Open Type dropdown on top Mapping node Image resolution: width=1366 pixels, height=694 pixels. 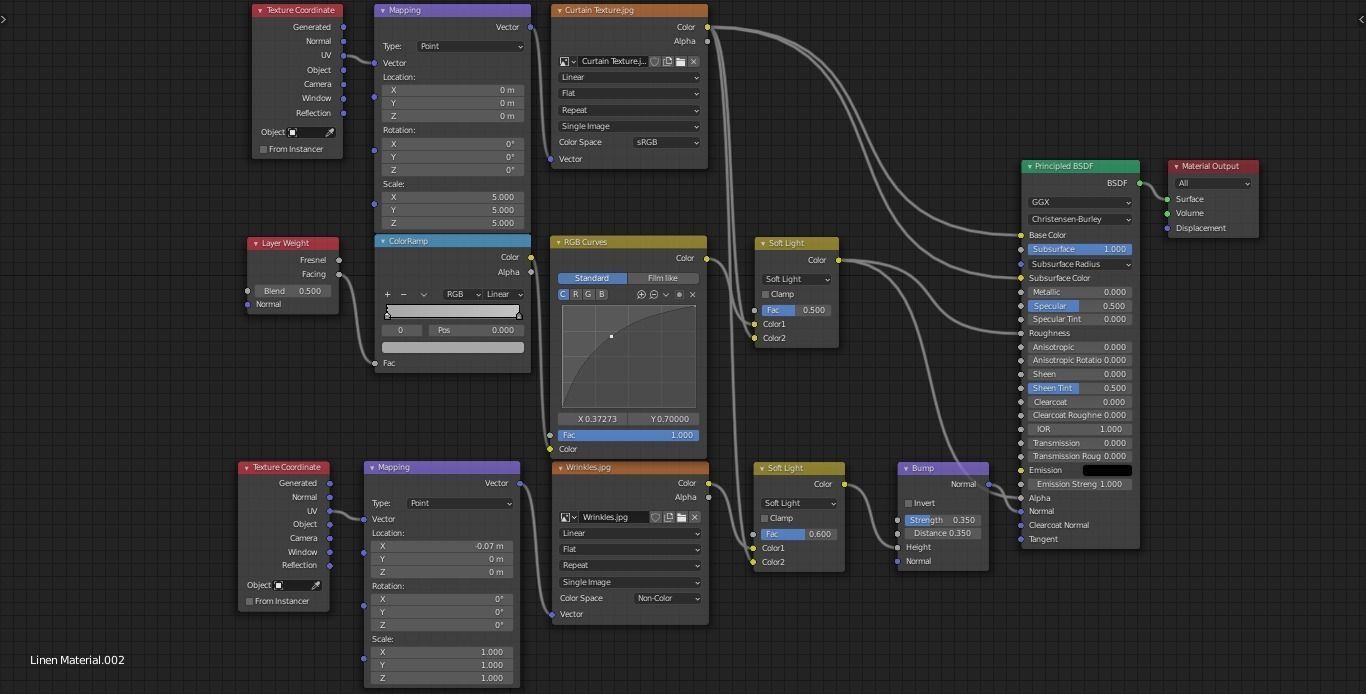click(470, 47)
